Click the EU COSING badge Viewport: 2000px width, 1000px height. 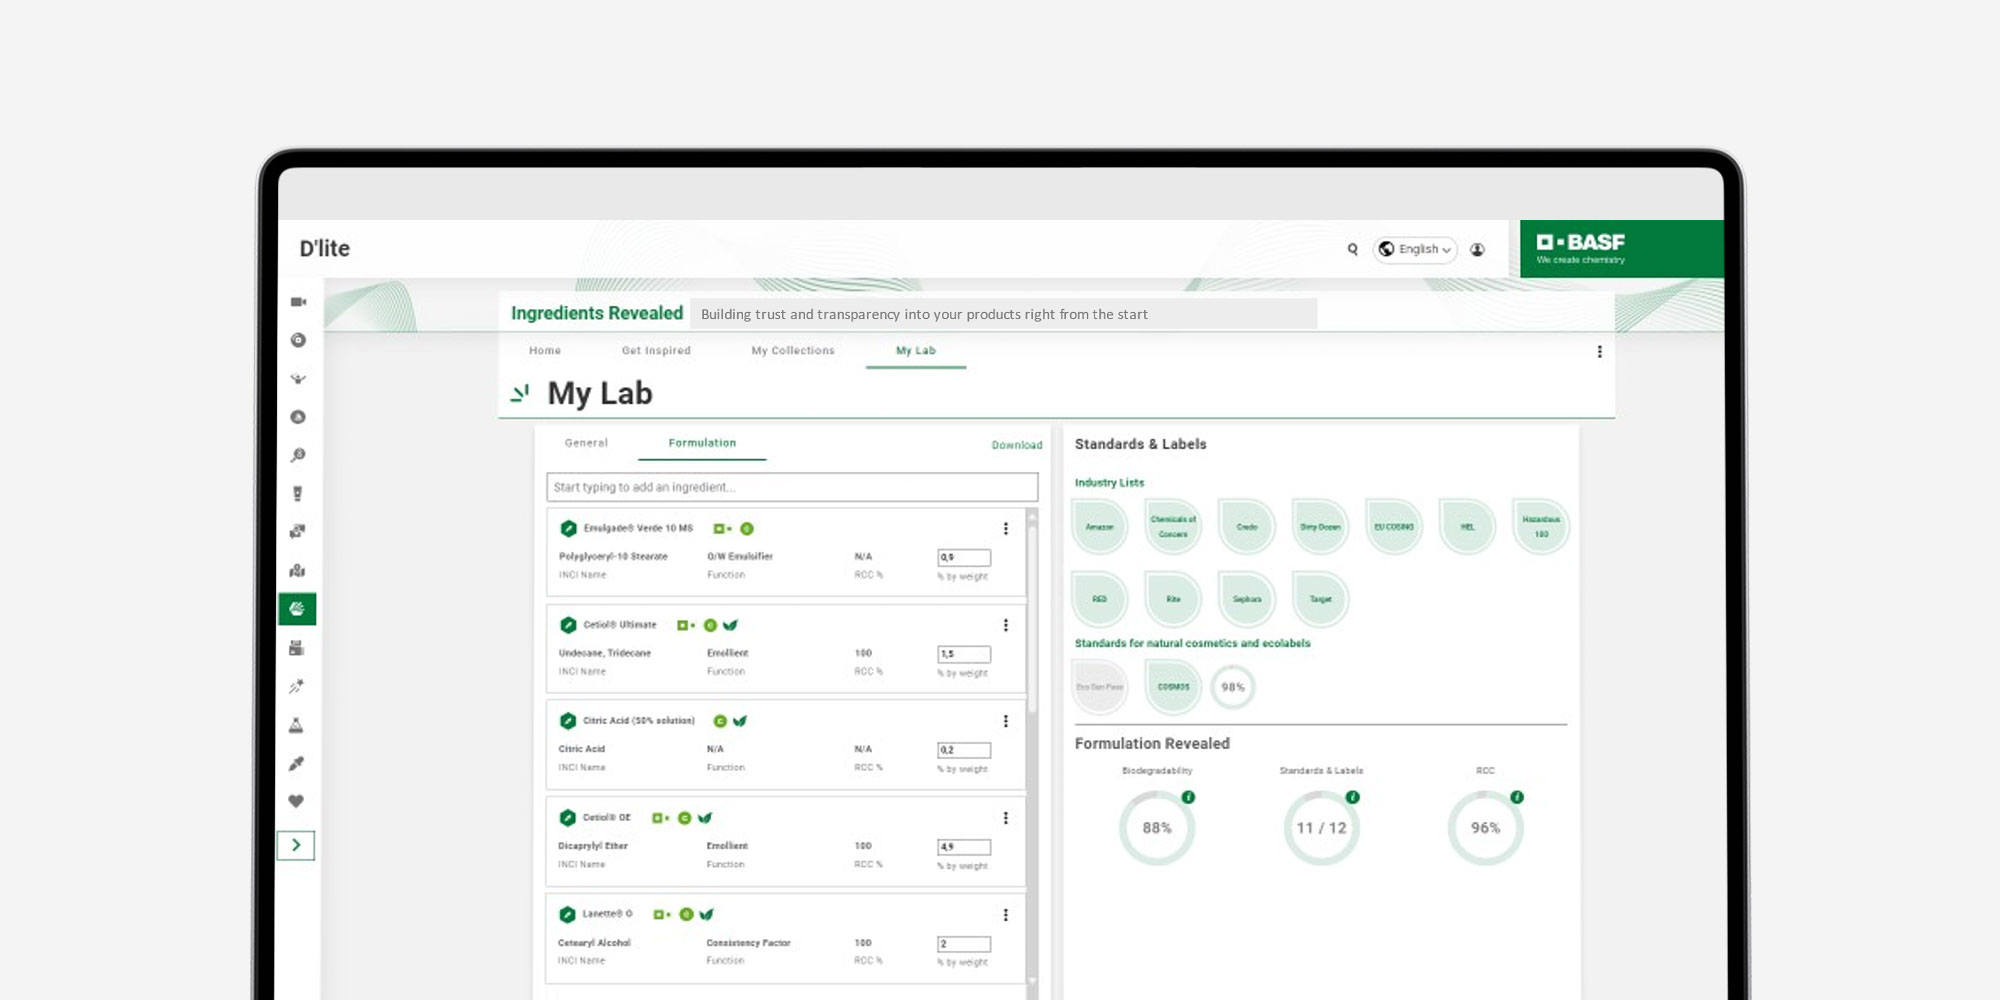[1394, 527]
